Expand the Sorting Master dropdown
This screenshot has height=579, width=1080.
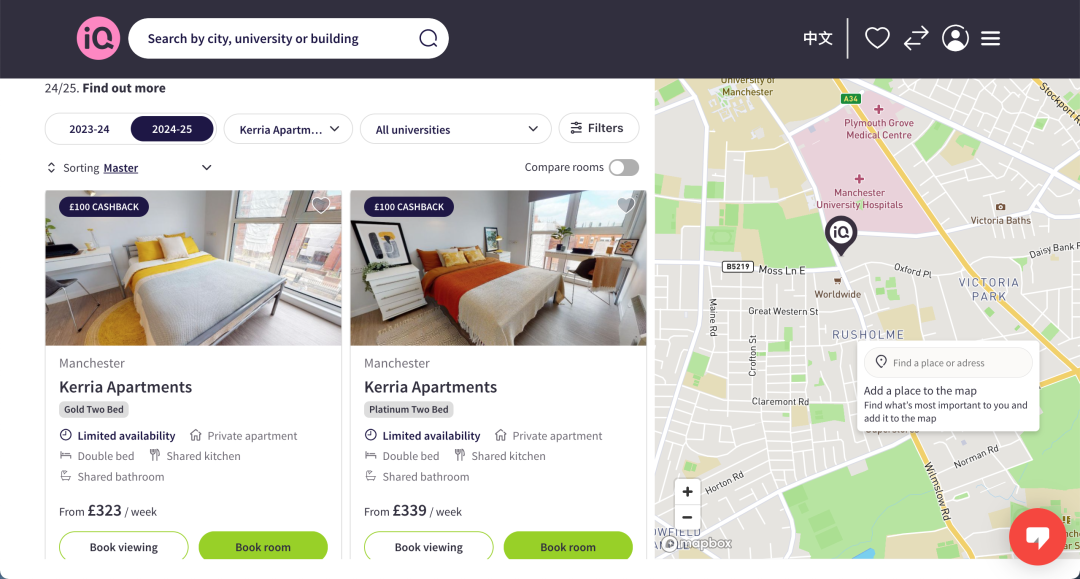pos(129,168)
